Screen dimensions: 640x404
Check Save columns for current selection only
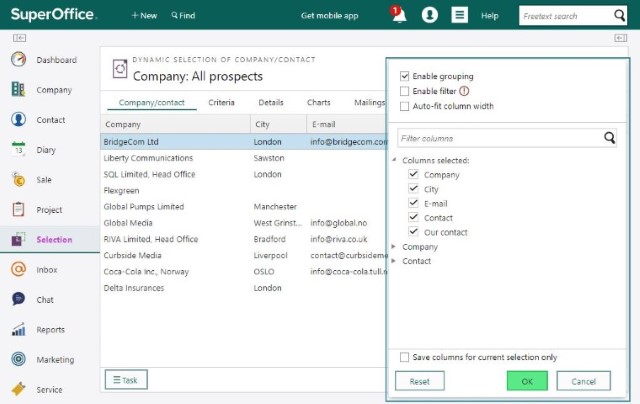[404, 357]
